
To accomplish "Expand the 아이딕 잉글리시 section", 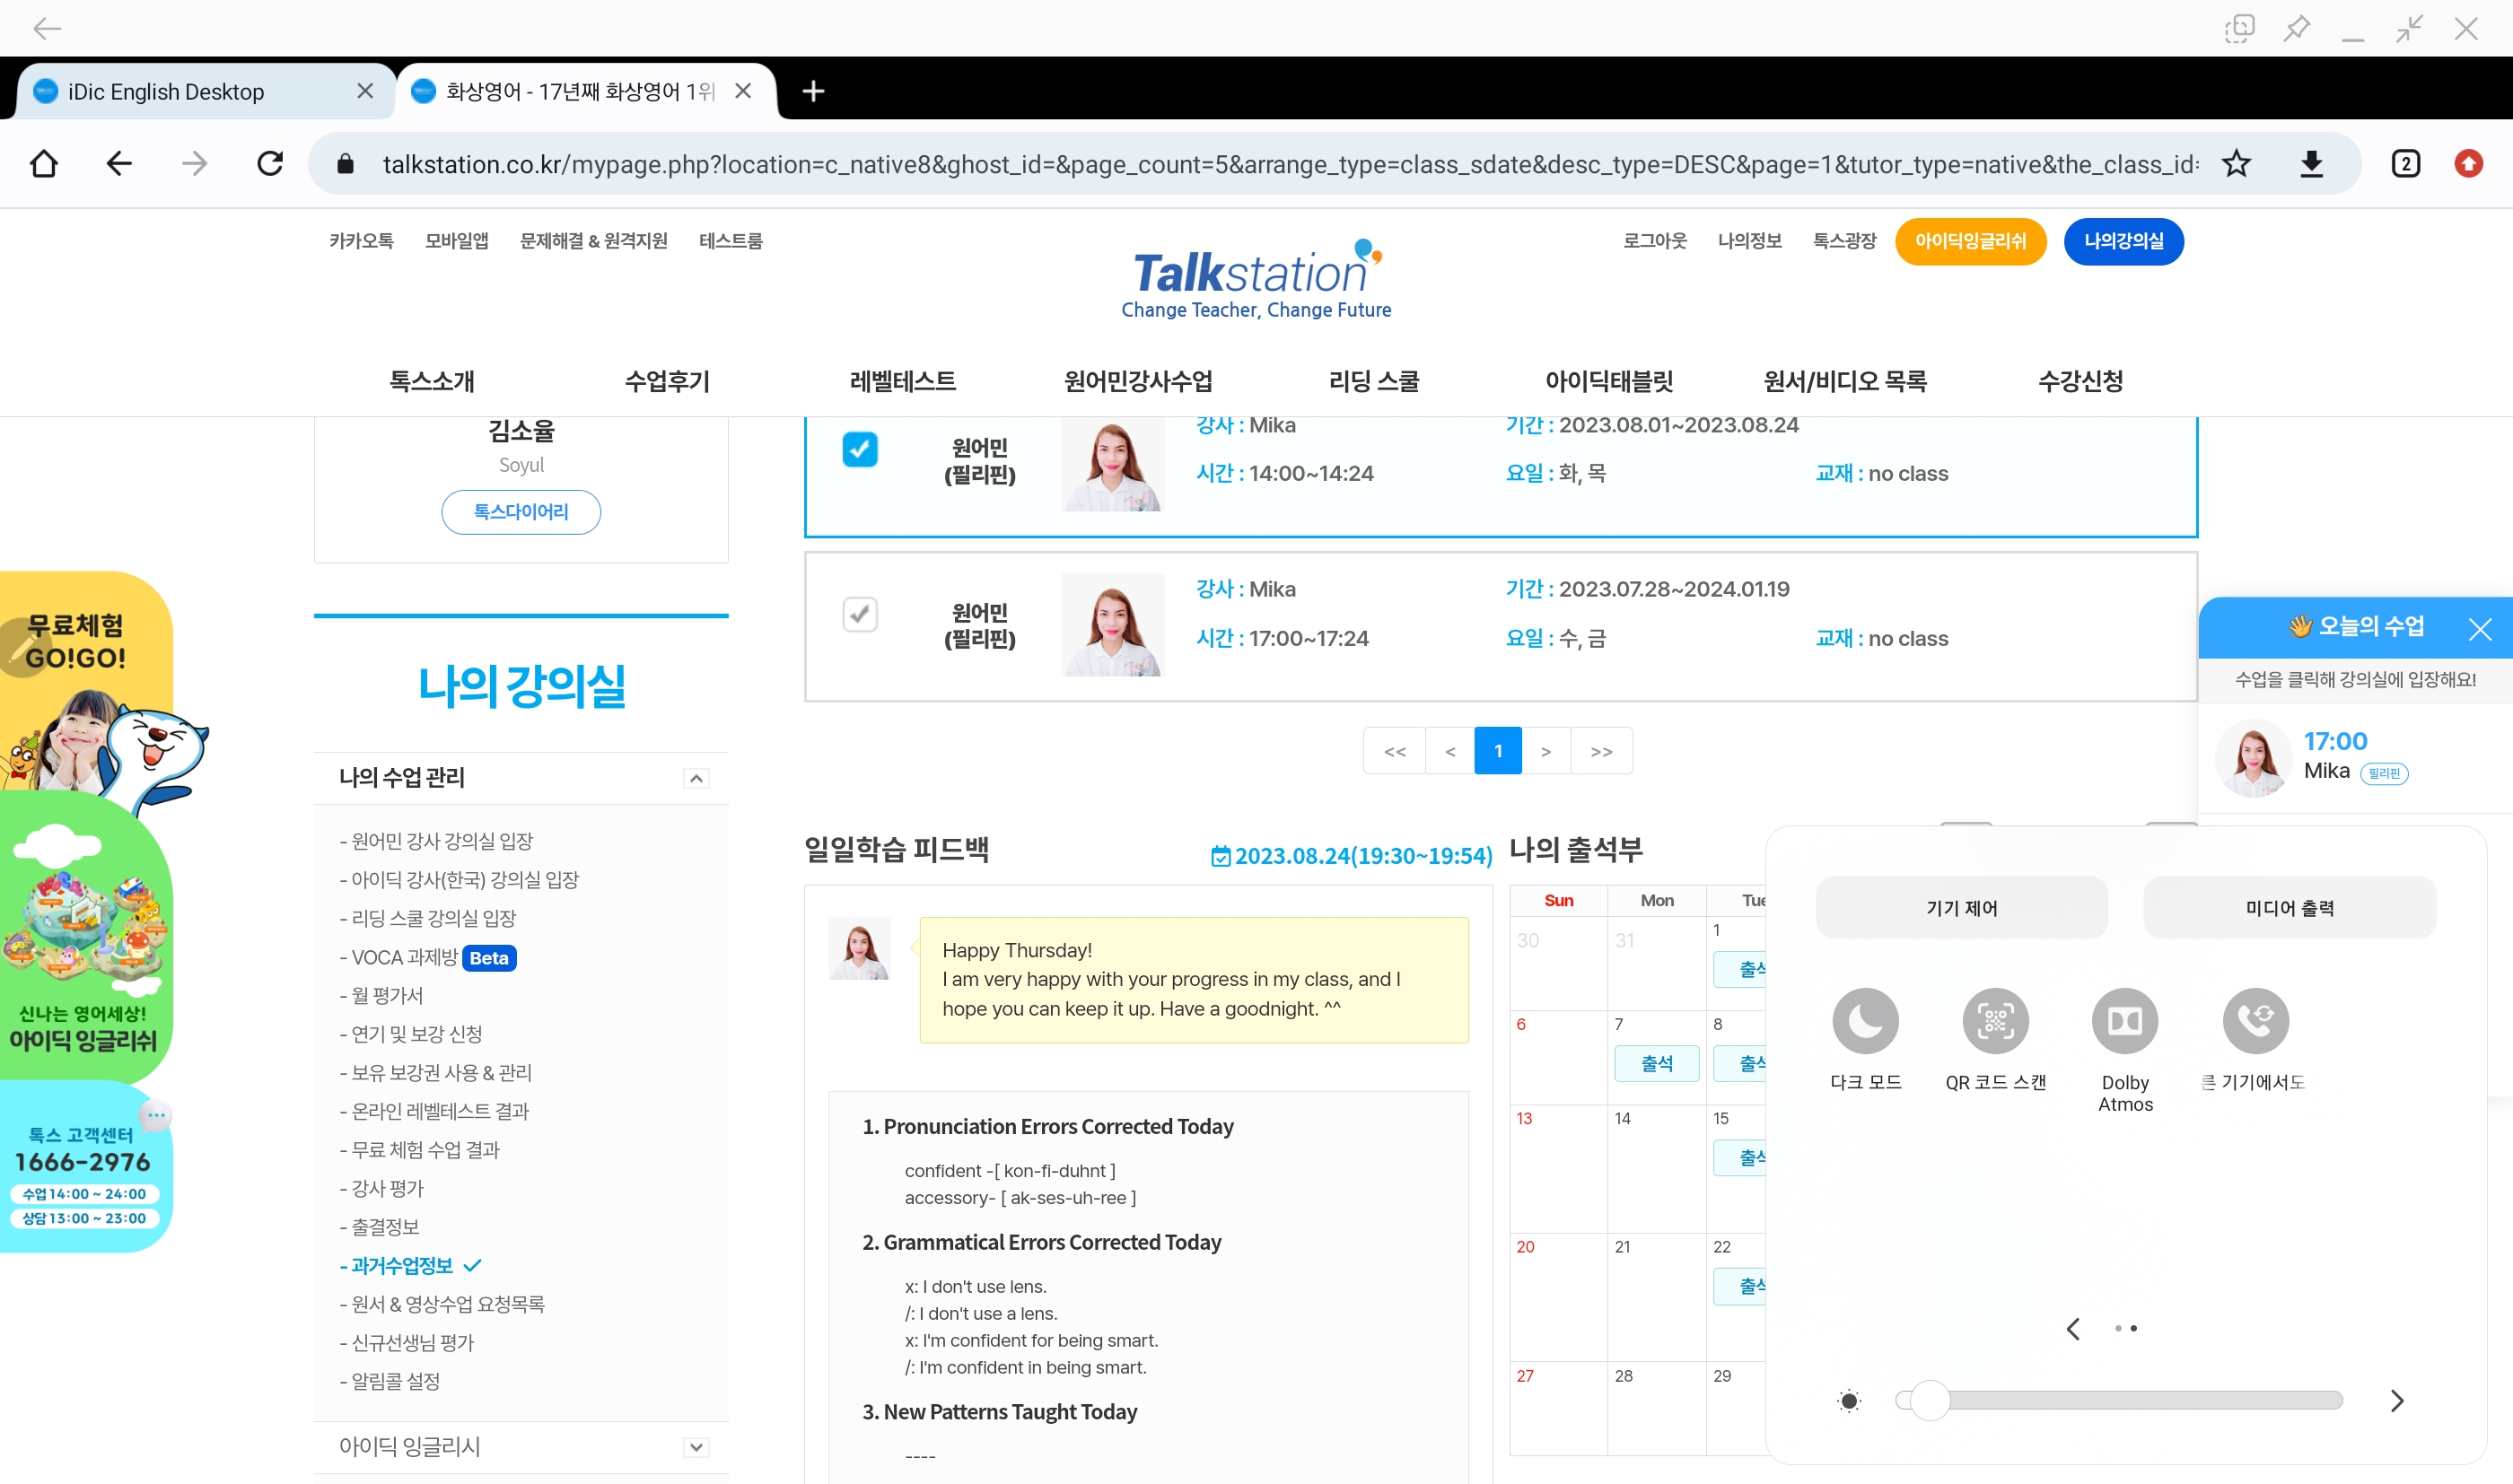I will [696, 1447].
